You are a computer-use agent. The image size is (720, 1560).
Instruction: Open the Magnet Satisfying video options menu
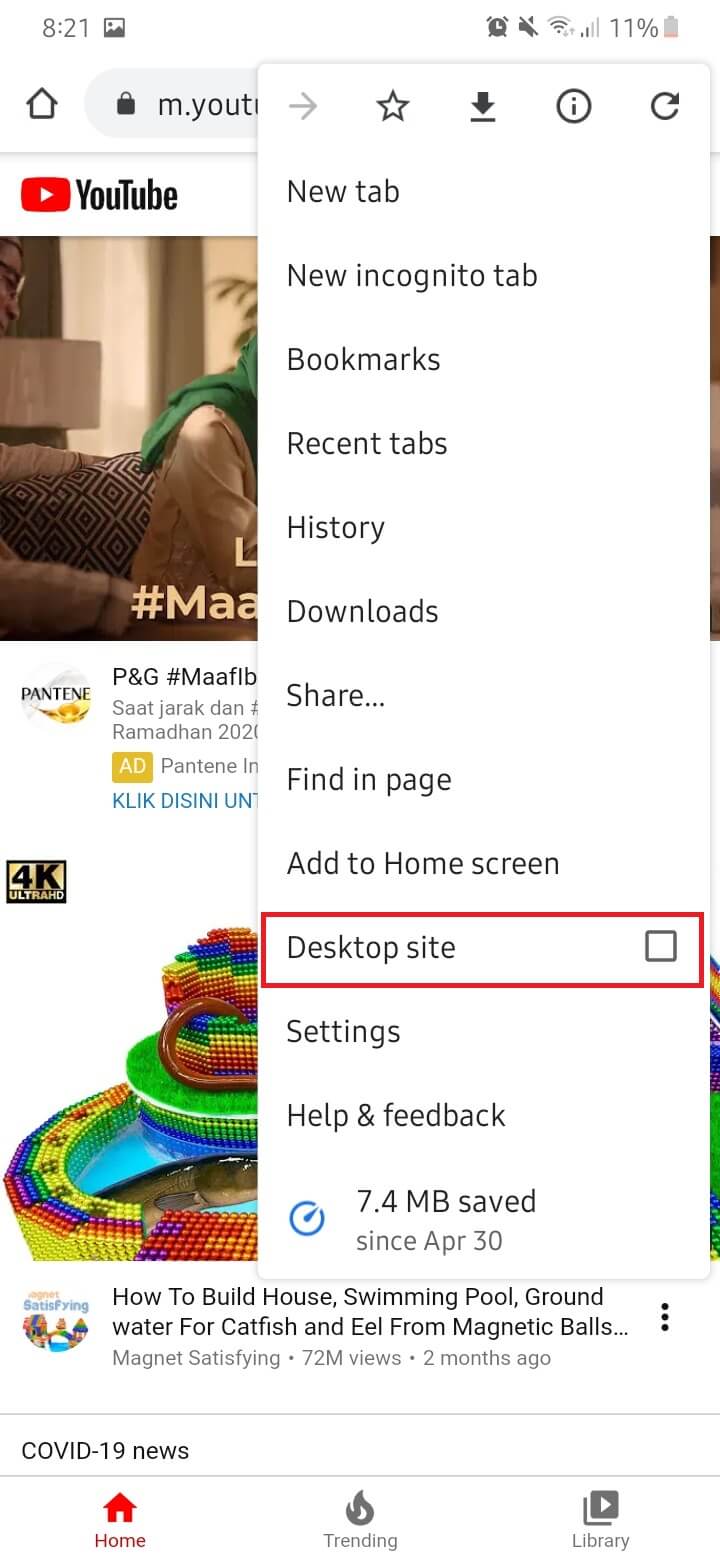pyautogui.click(x=665, y=1317)
